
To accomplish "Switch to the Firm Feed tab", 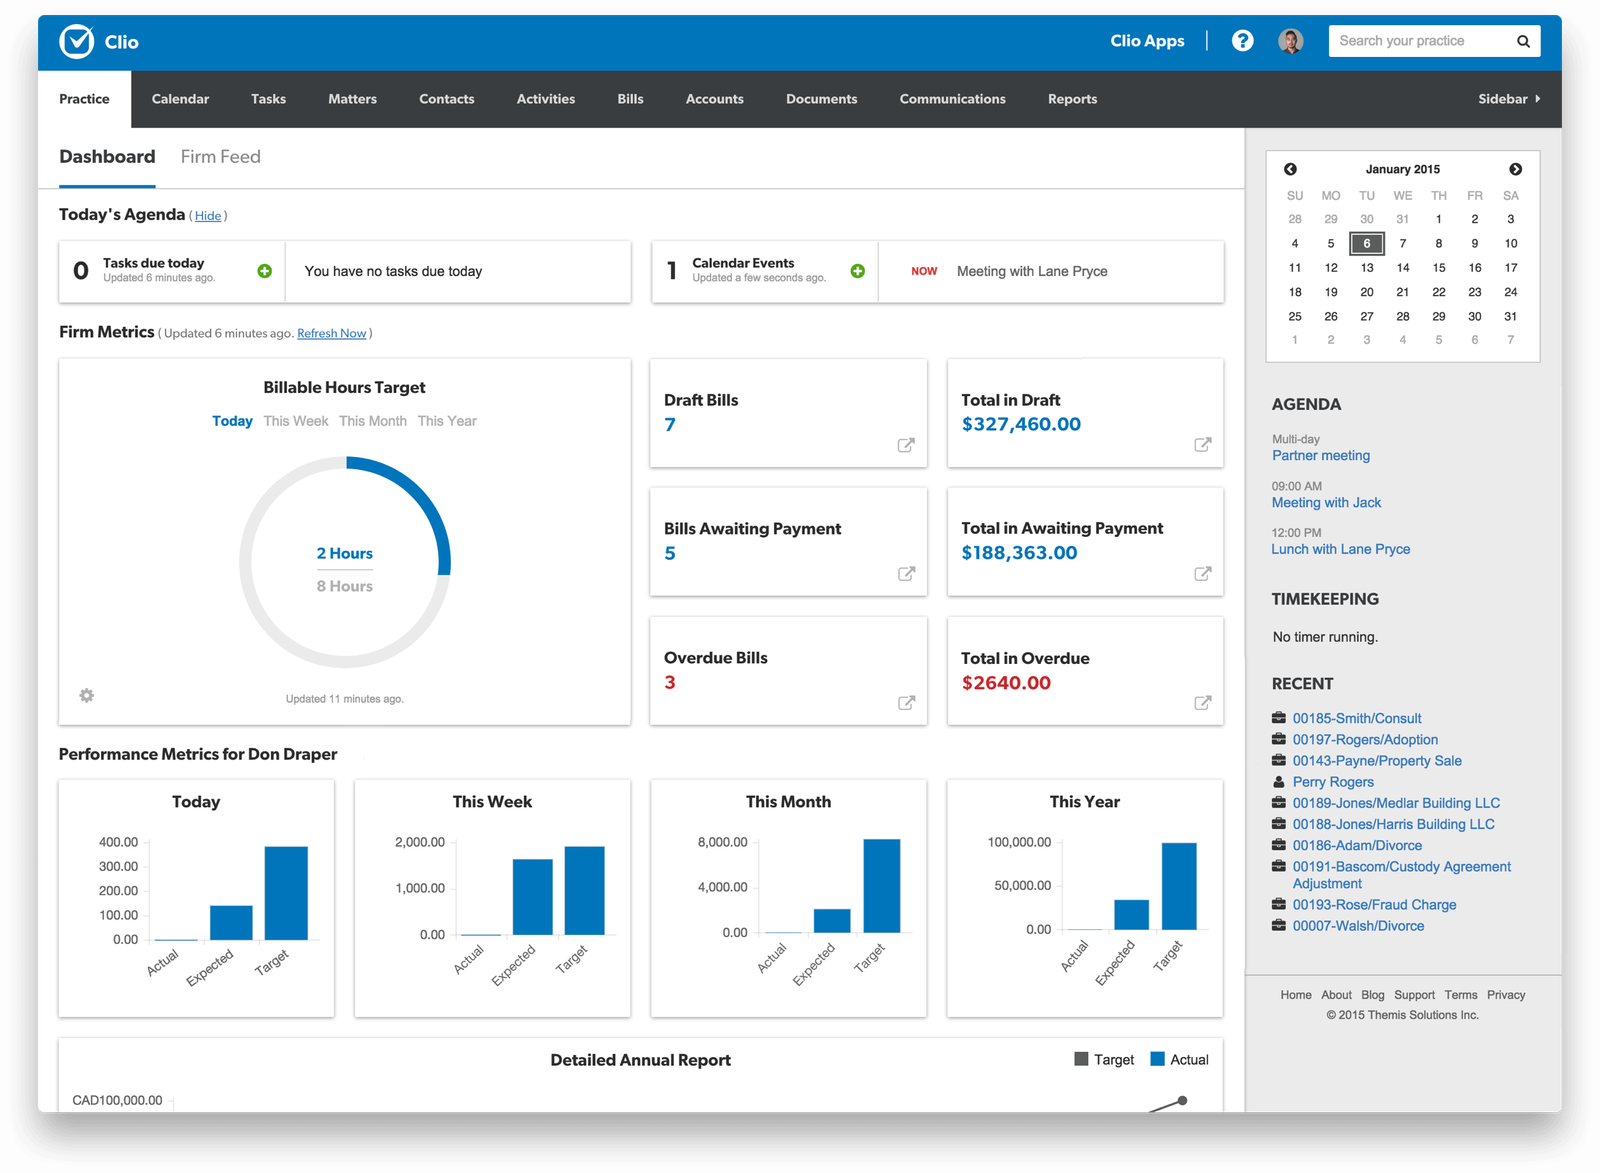I will [220, 157].
